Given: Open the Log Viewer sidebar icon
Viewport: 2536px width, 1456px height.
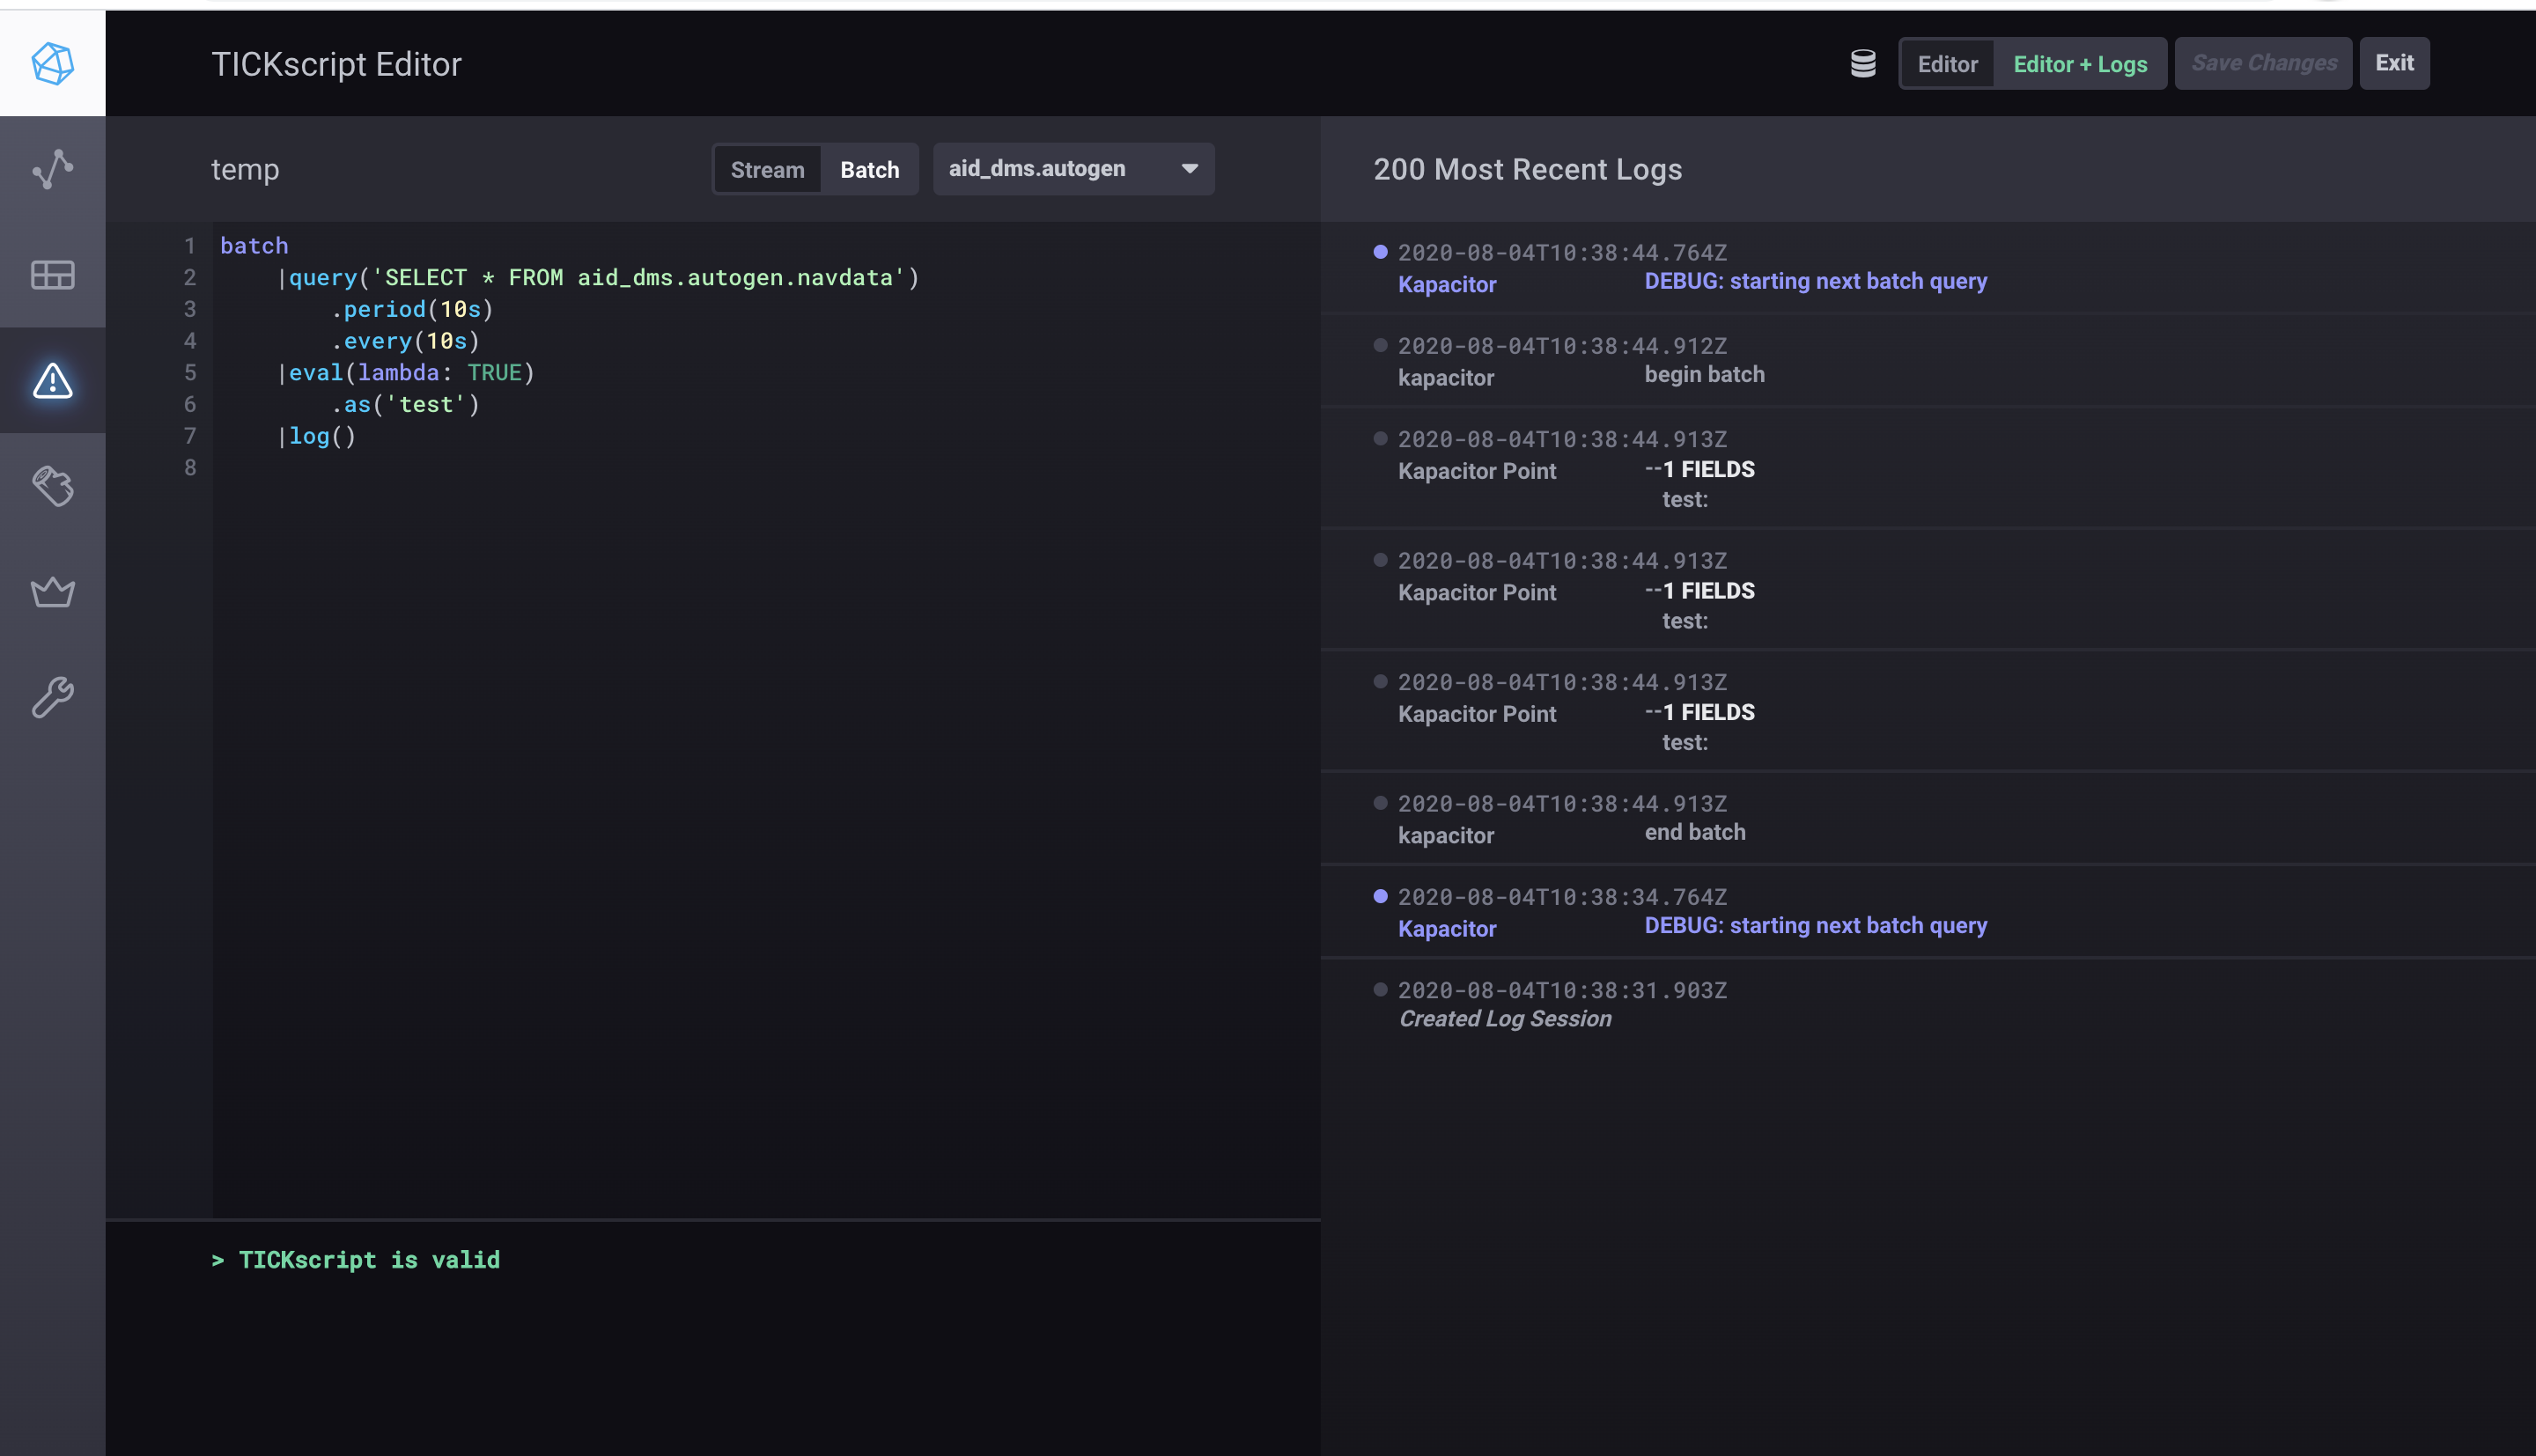Looking at the screenshot, I should point(53,487).
